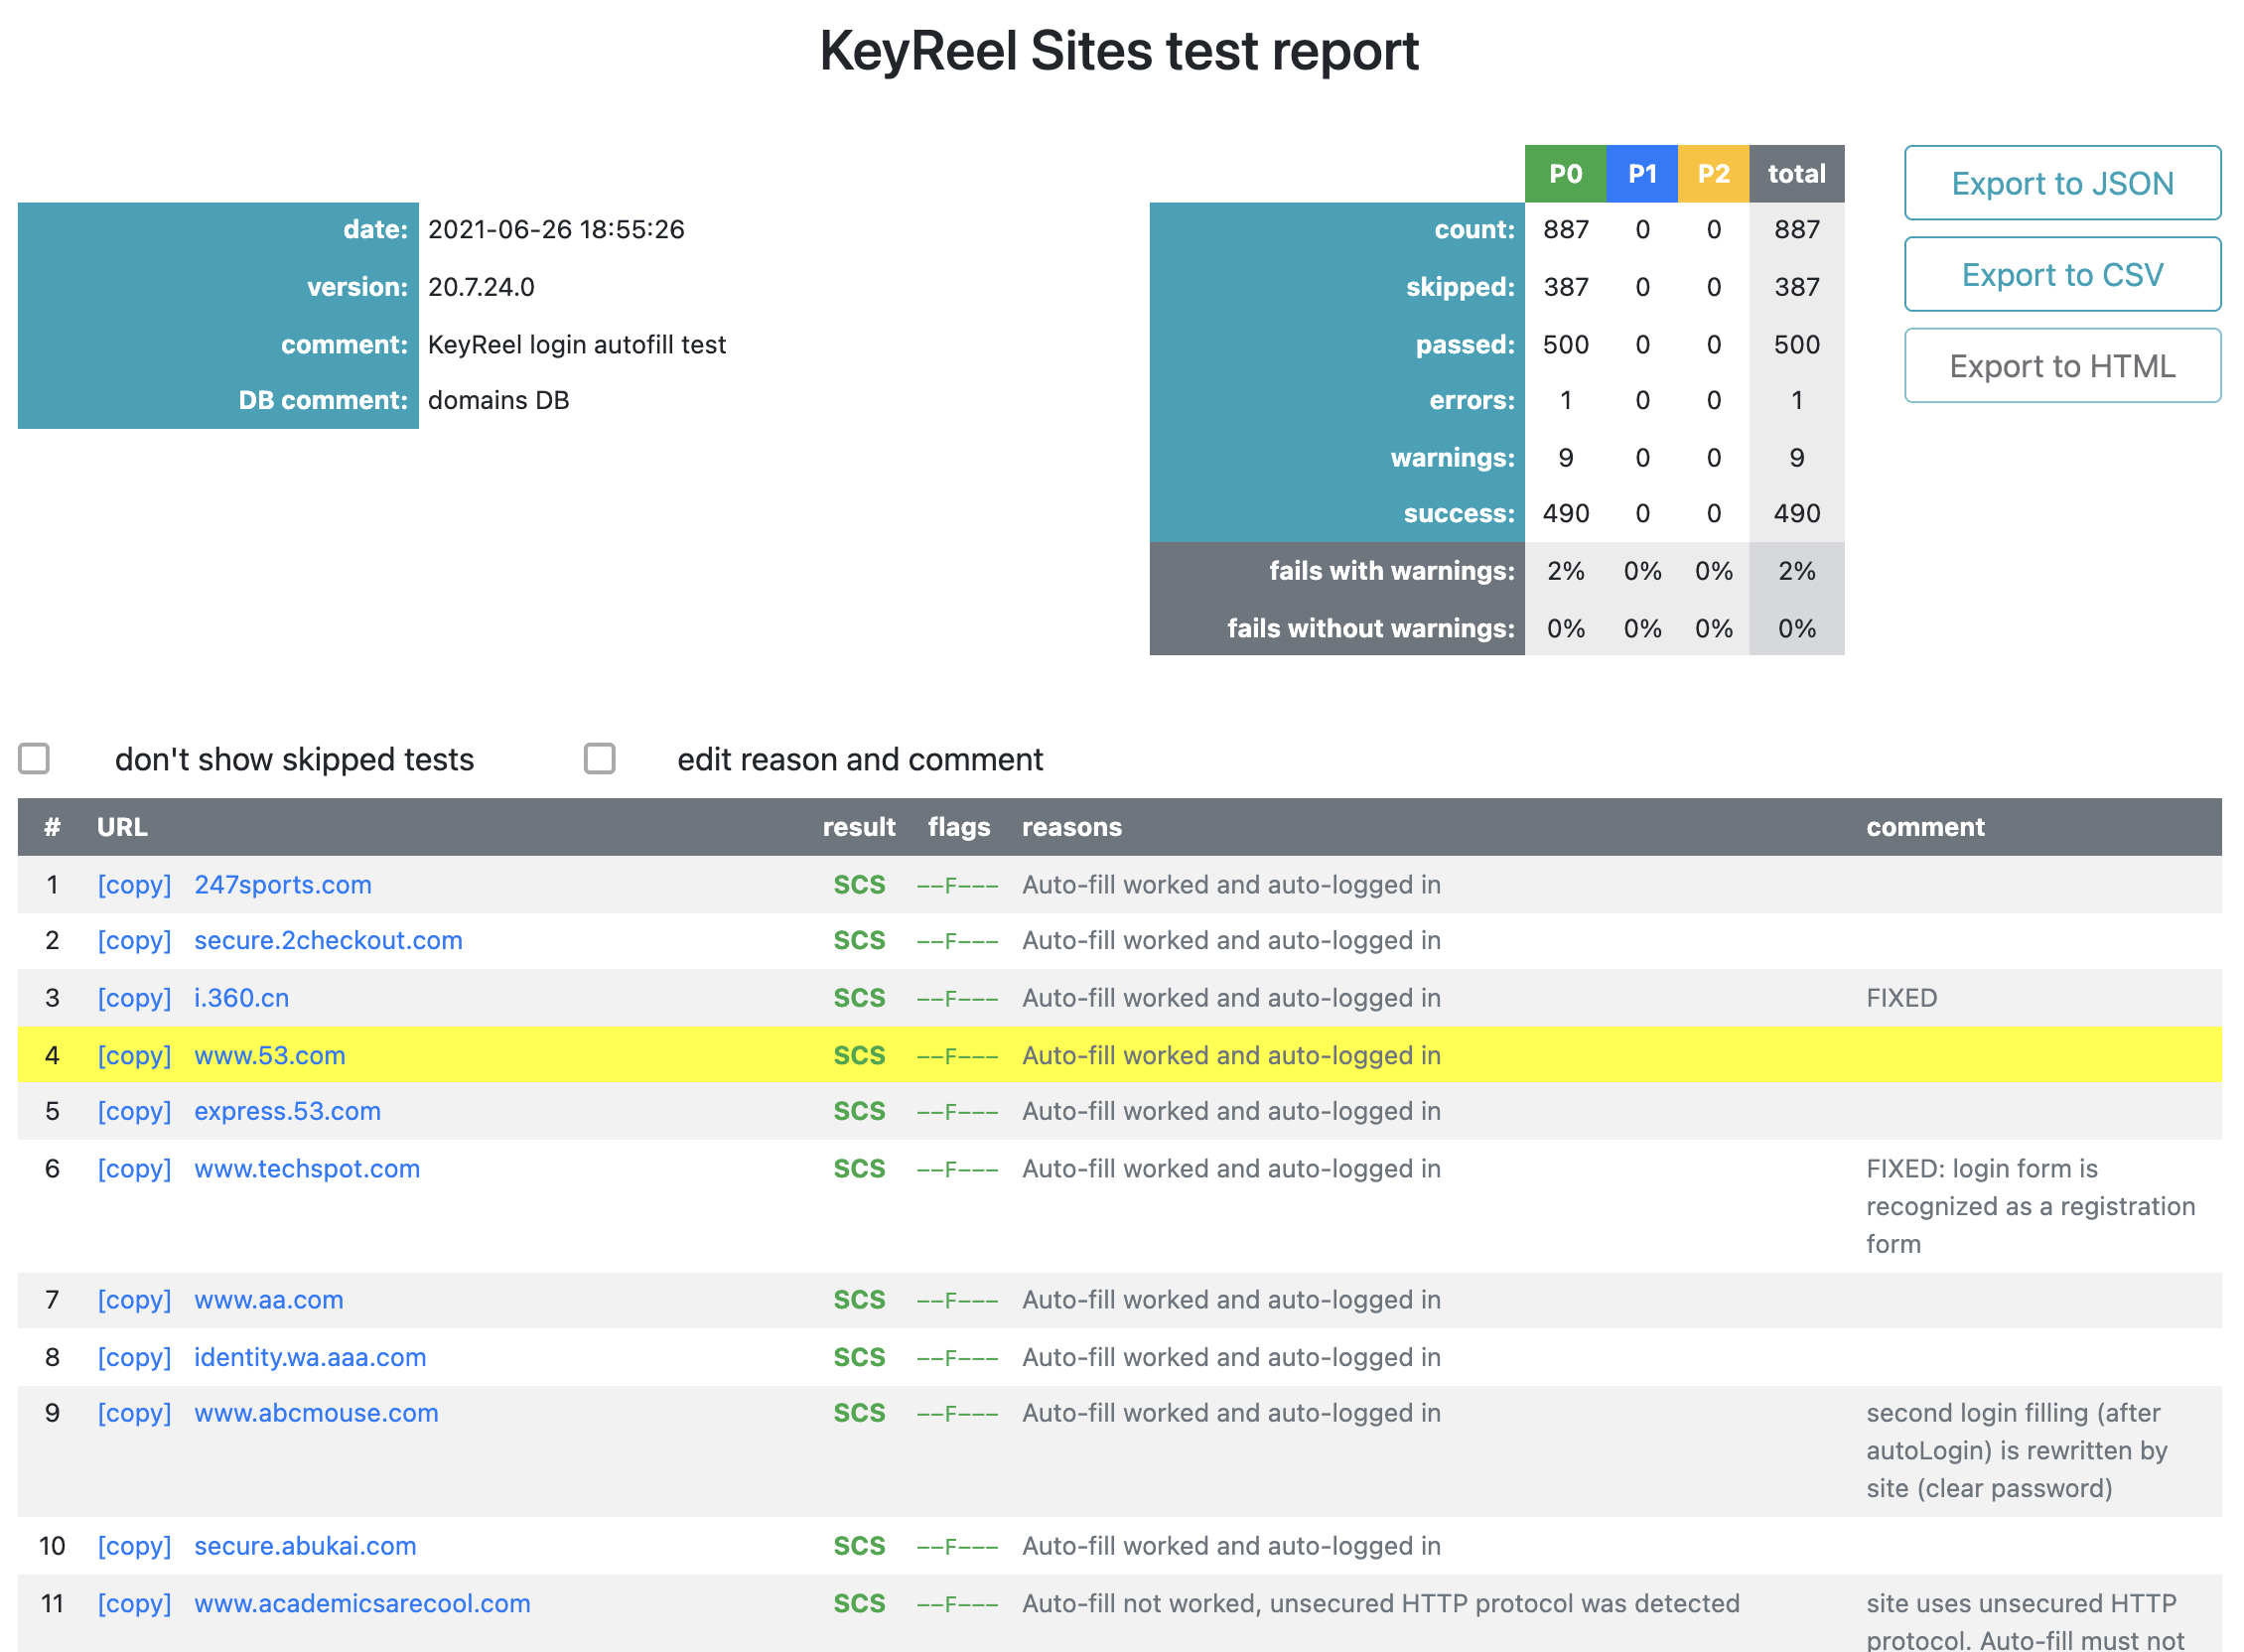Open the www.abcmouse.com link
The height and width of the screenshot is (1652, 2244).
tap(316, 1414)
